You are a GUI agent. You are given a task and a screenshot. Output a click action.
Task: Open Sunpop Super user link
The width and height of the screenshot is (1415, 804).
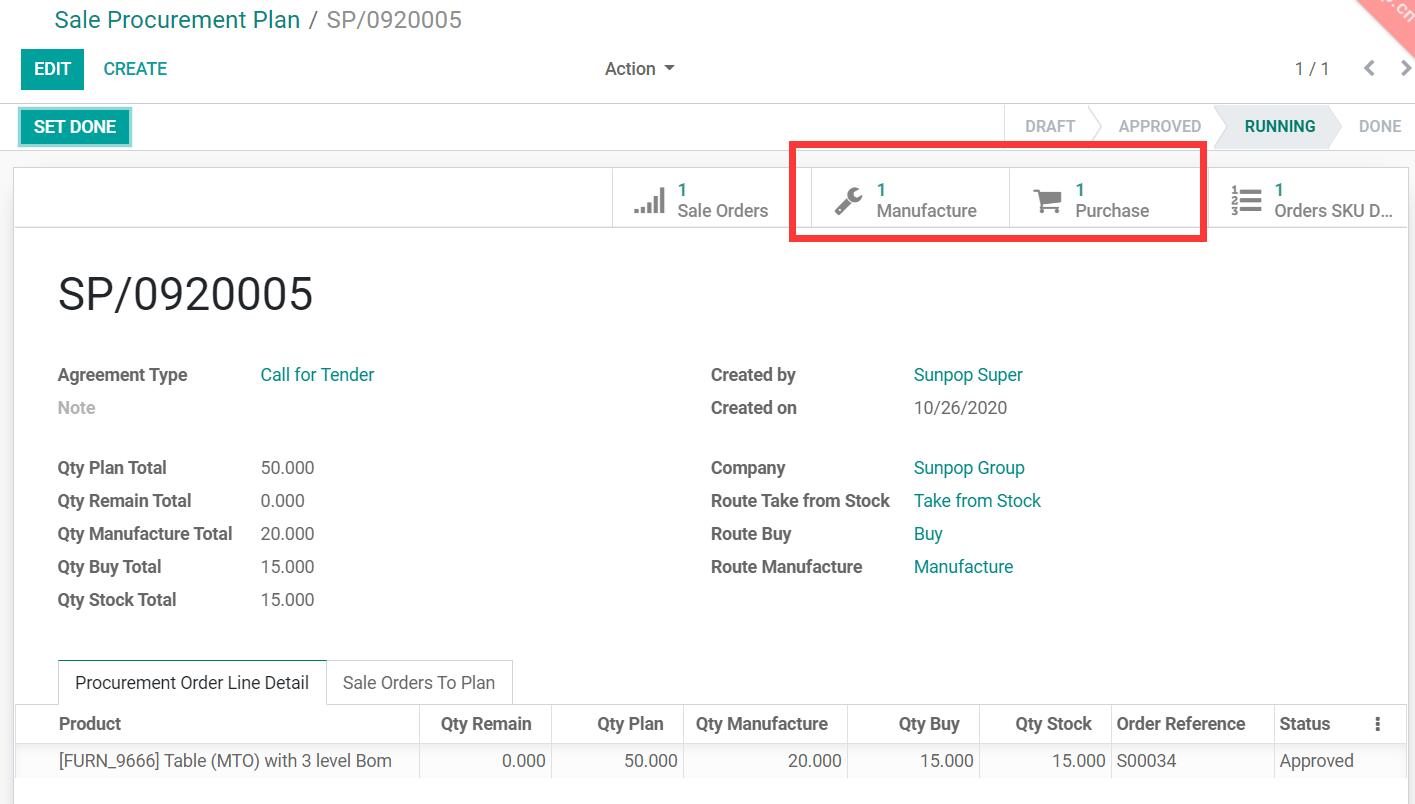[968, 375]
